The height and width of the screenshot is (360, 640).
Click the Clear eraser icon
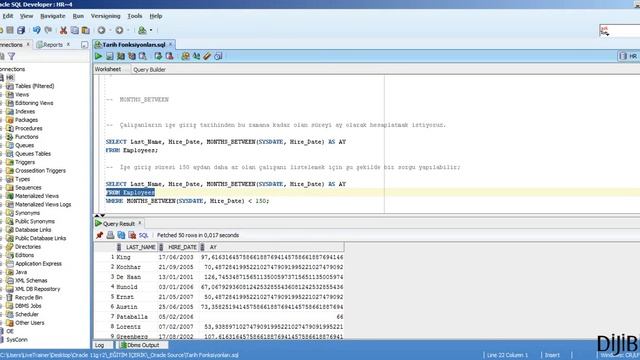coord(207,56)
